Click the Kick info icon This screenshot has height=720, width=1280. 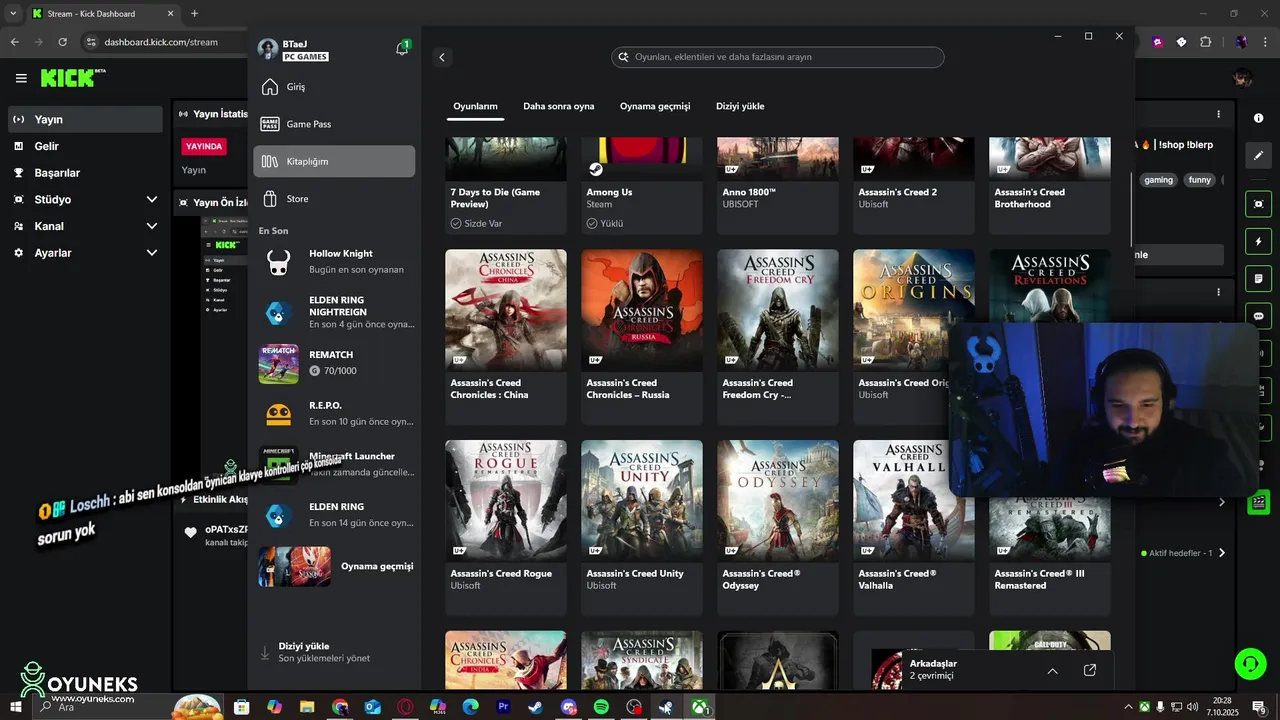click(1258, 118)
